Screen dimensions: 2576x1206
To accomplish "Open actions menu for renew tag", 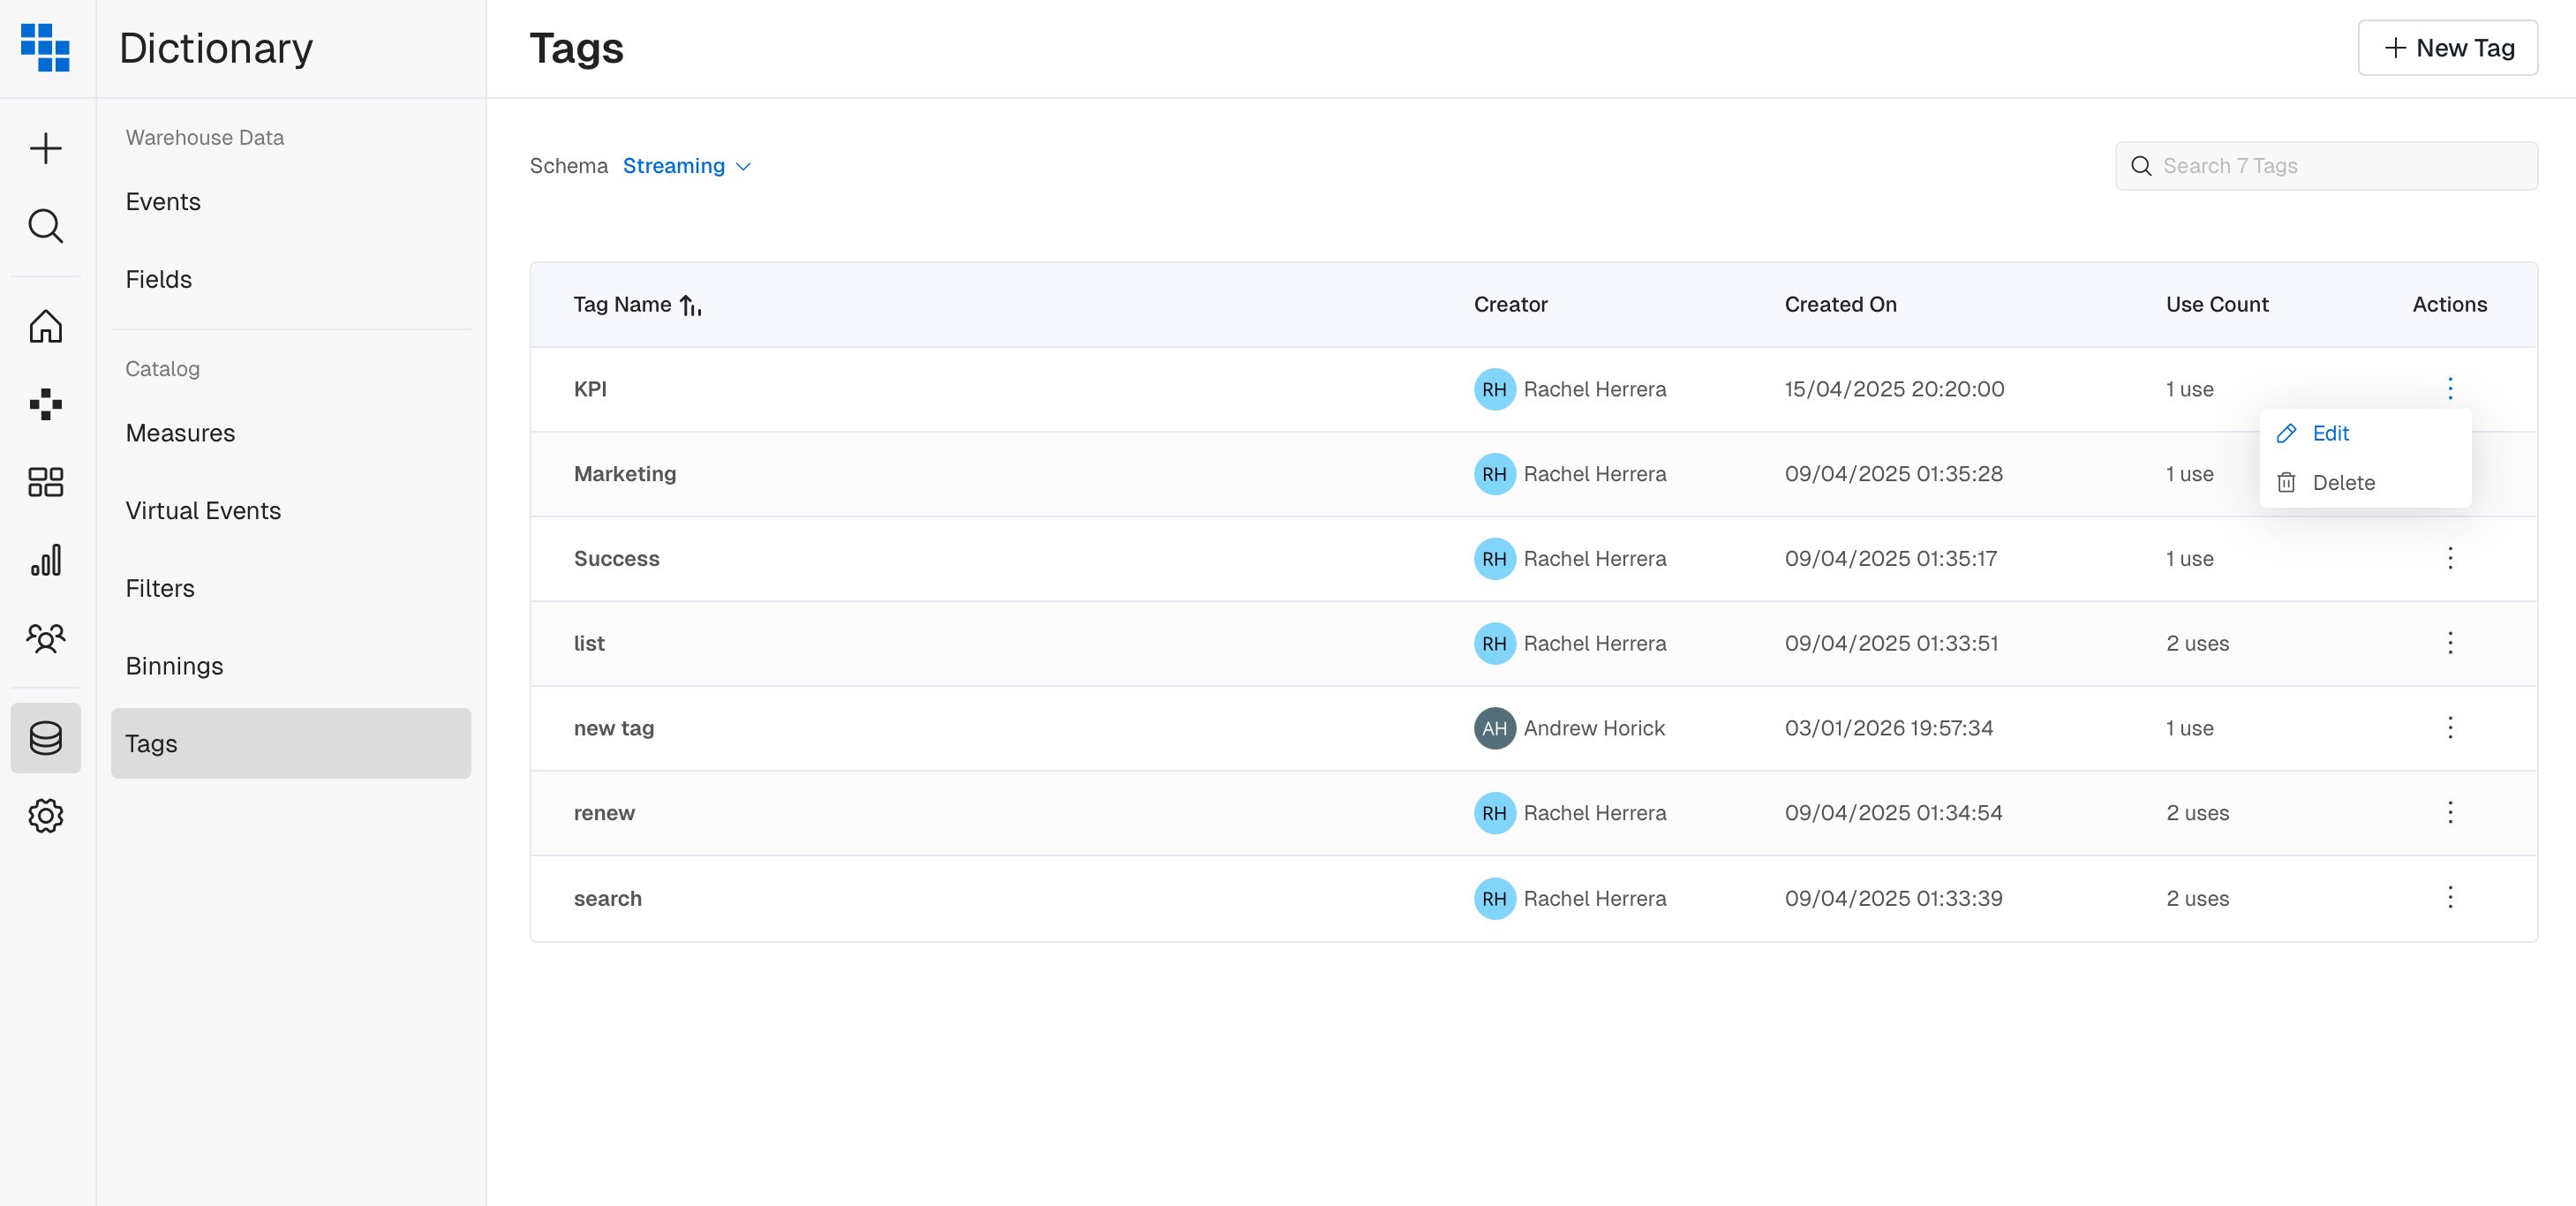I will click(2449, 812).
